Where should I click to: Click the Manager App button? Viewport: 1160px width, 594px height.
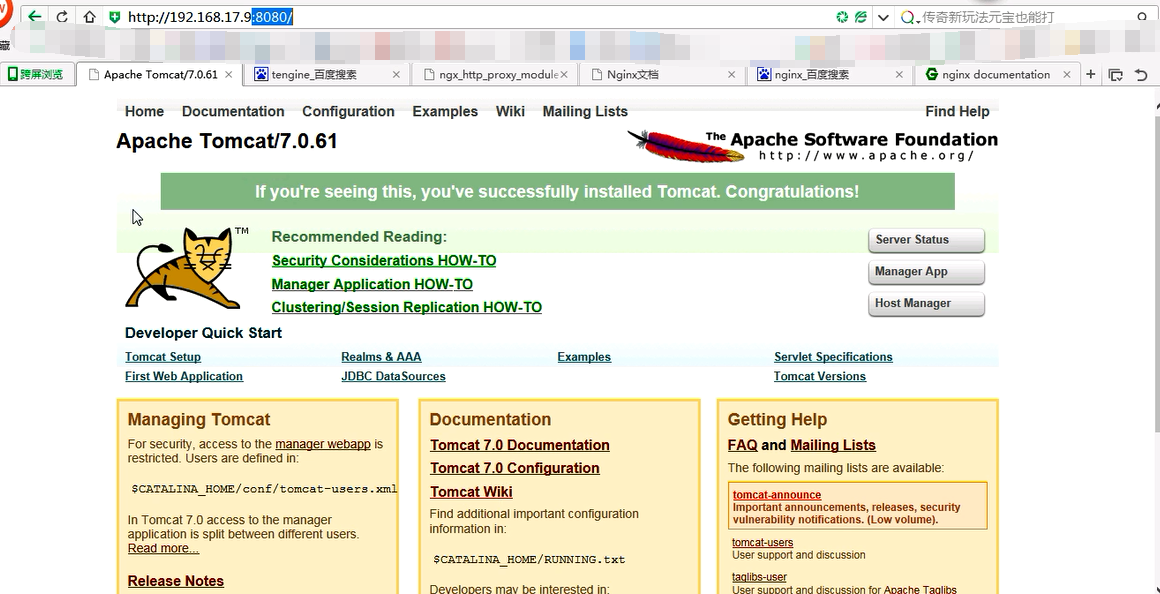click(926, 271)
